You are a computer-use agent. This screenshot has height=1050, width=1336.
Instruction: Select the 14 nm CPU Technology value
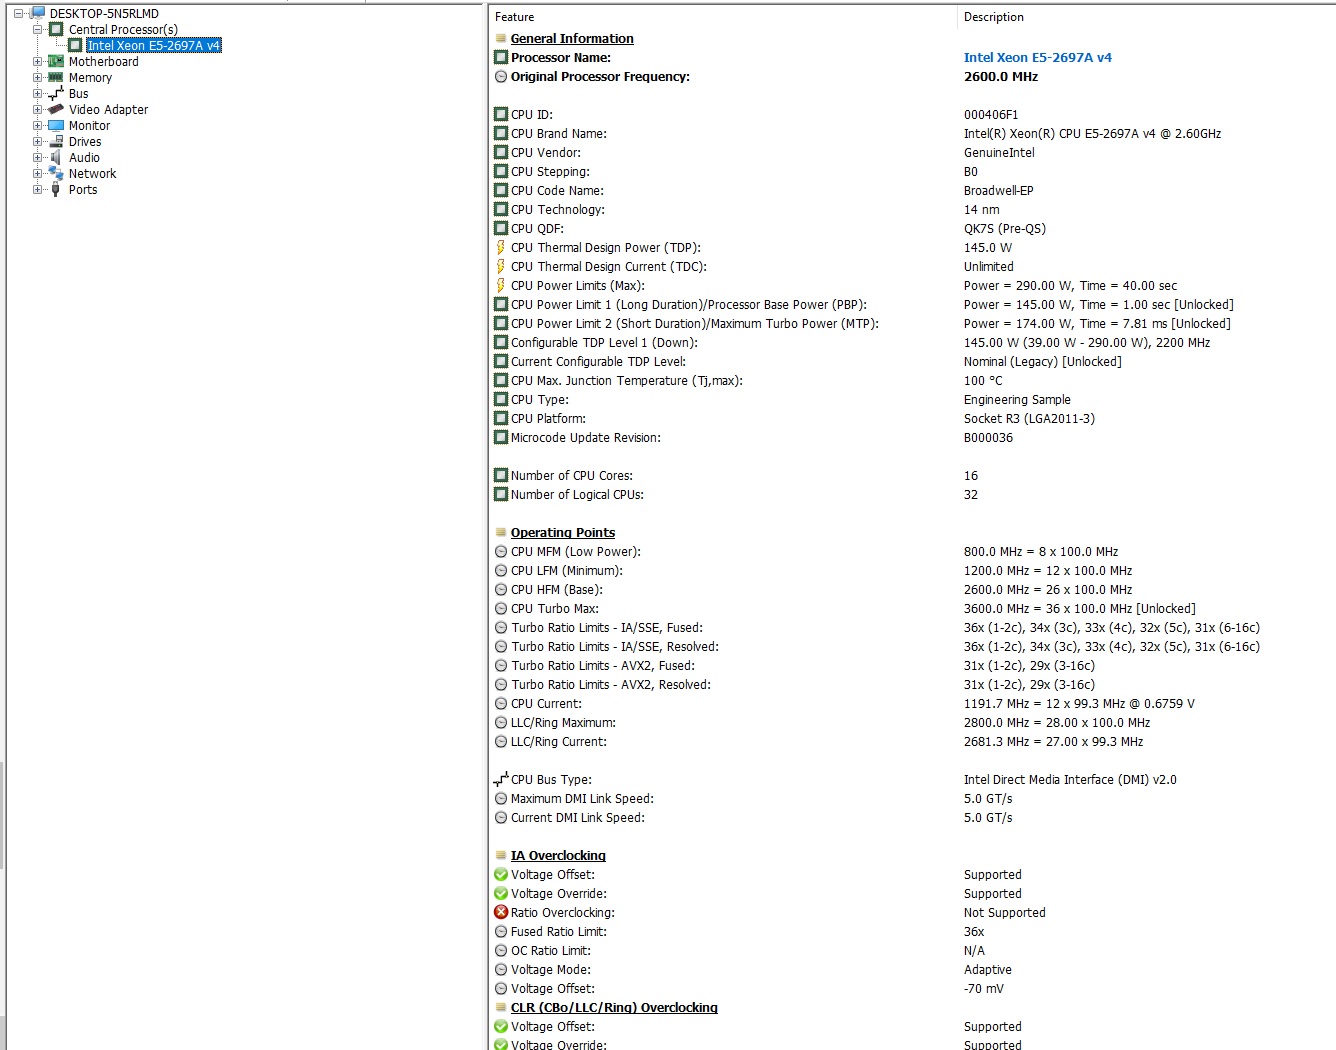pyautogui.click(x=981, y=210)
